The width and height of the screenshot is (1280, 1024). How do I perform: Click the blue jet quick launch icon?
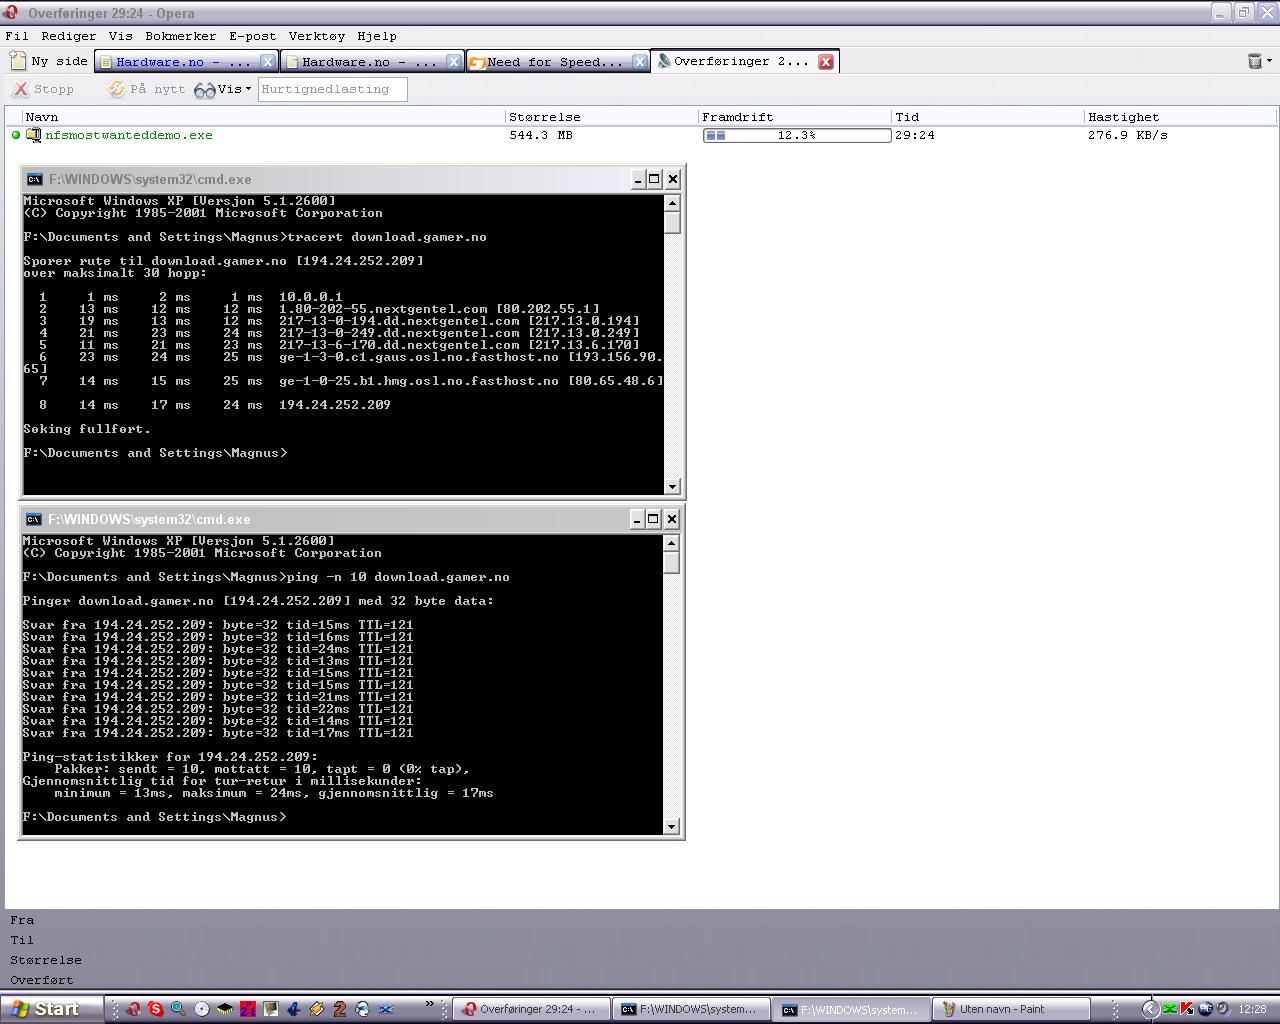pyautogui.click(x=294, y=1009)
